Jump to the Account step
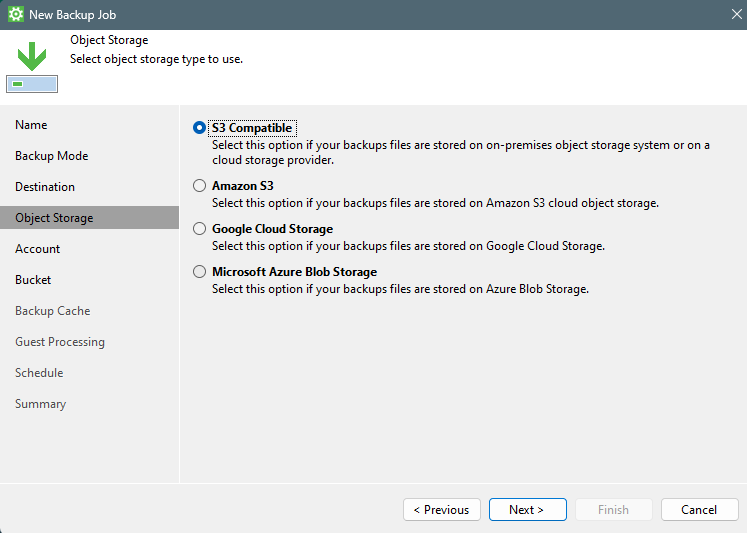 (x=37, y=249)
